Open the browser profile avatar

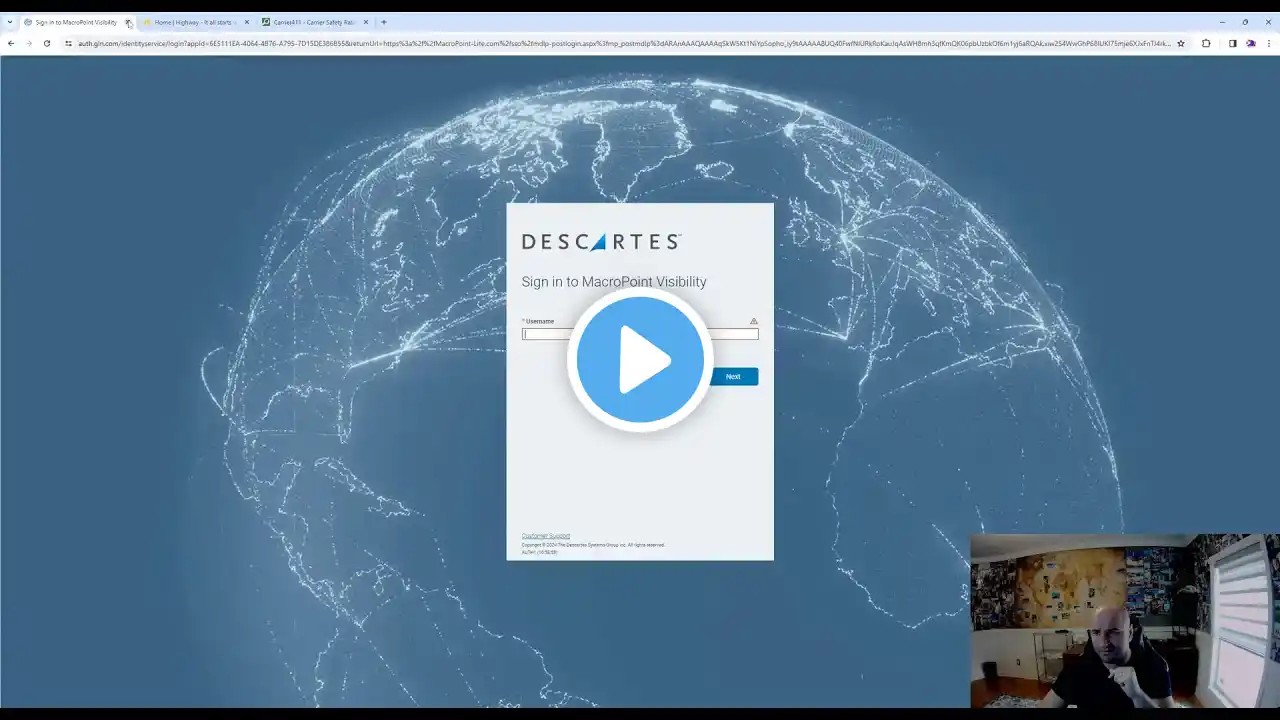tap(1250, 44)
